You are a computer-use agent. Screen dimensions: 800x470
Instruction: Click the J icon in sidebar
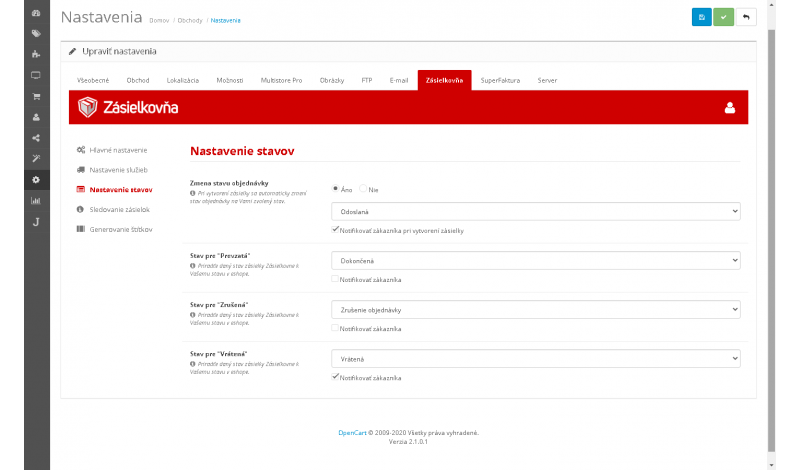pyautogui.click(x=36, y=221)
